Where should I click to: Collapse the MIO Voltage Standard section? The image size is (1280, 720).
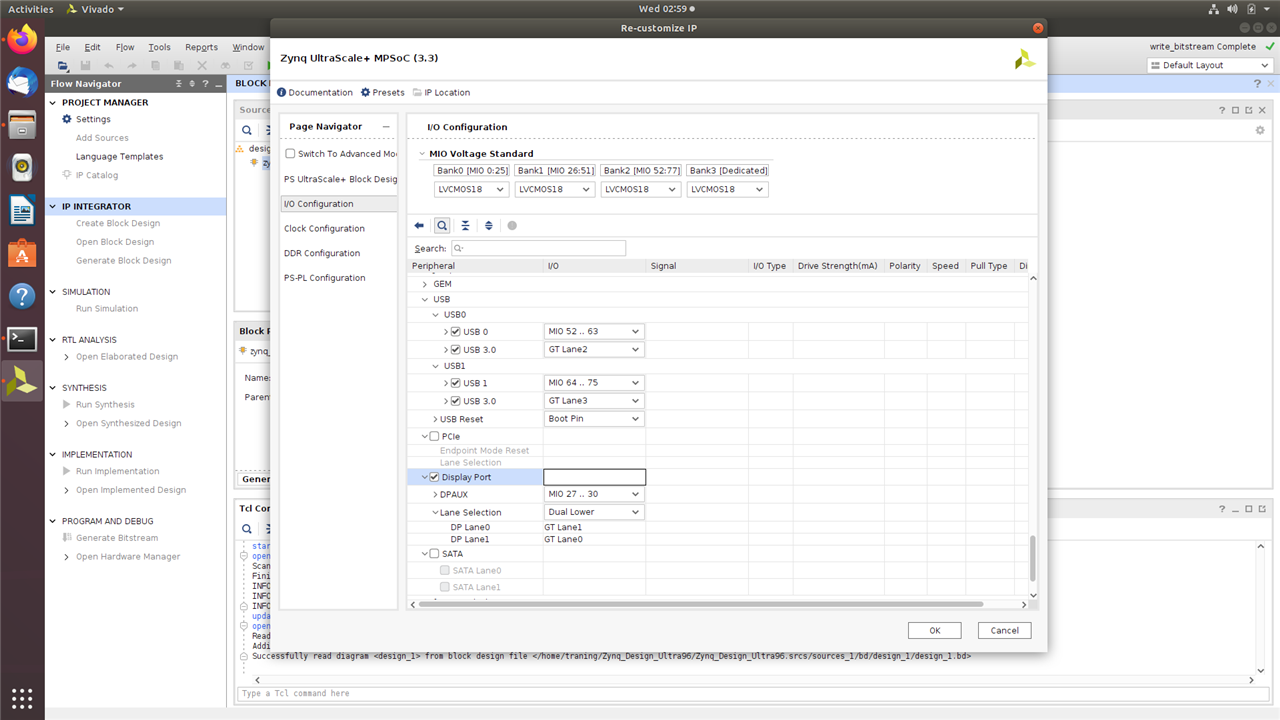(x=422, y=154)
